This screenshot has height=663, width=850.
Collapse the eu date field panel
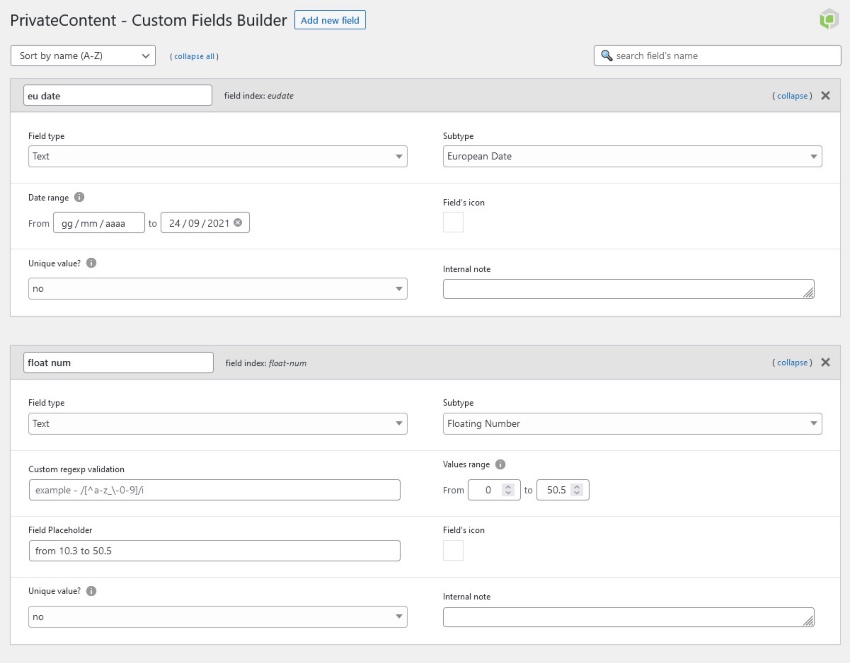(x=791, y=94)
